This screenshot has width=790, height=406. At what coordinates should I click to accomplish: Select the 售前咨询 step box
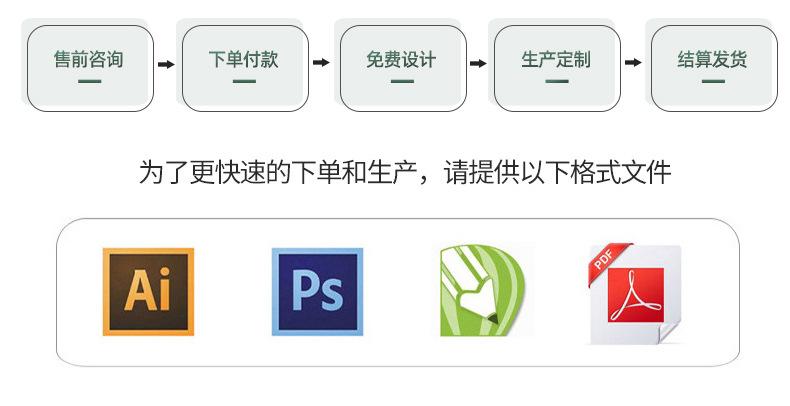90,69
